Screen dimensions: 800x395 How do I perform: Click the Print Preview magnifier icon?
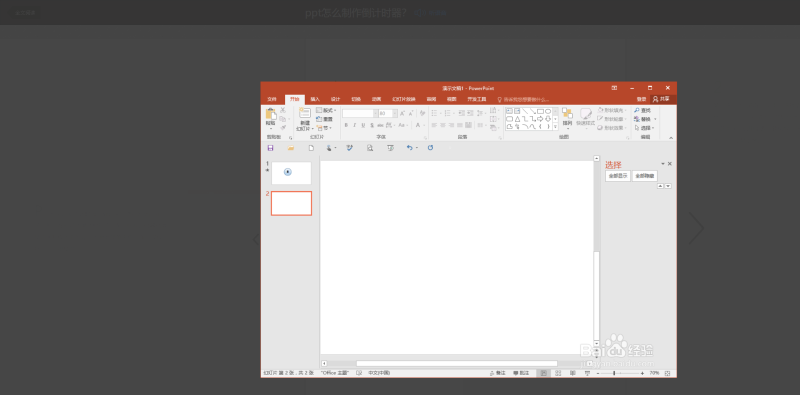370,148
